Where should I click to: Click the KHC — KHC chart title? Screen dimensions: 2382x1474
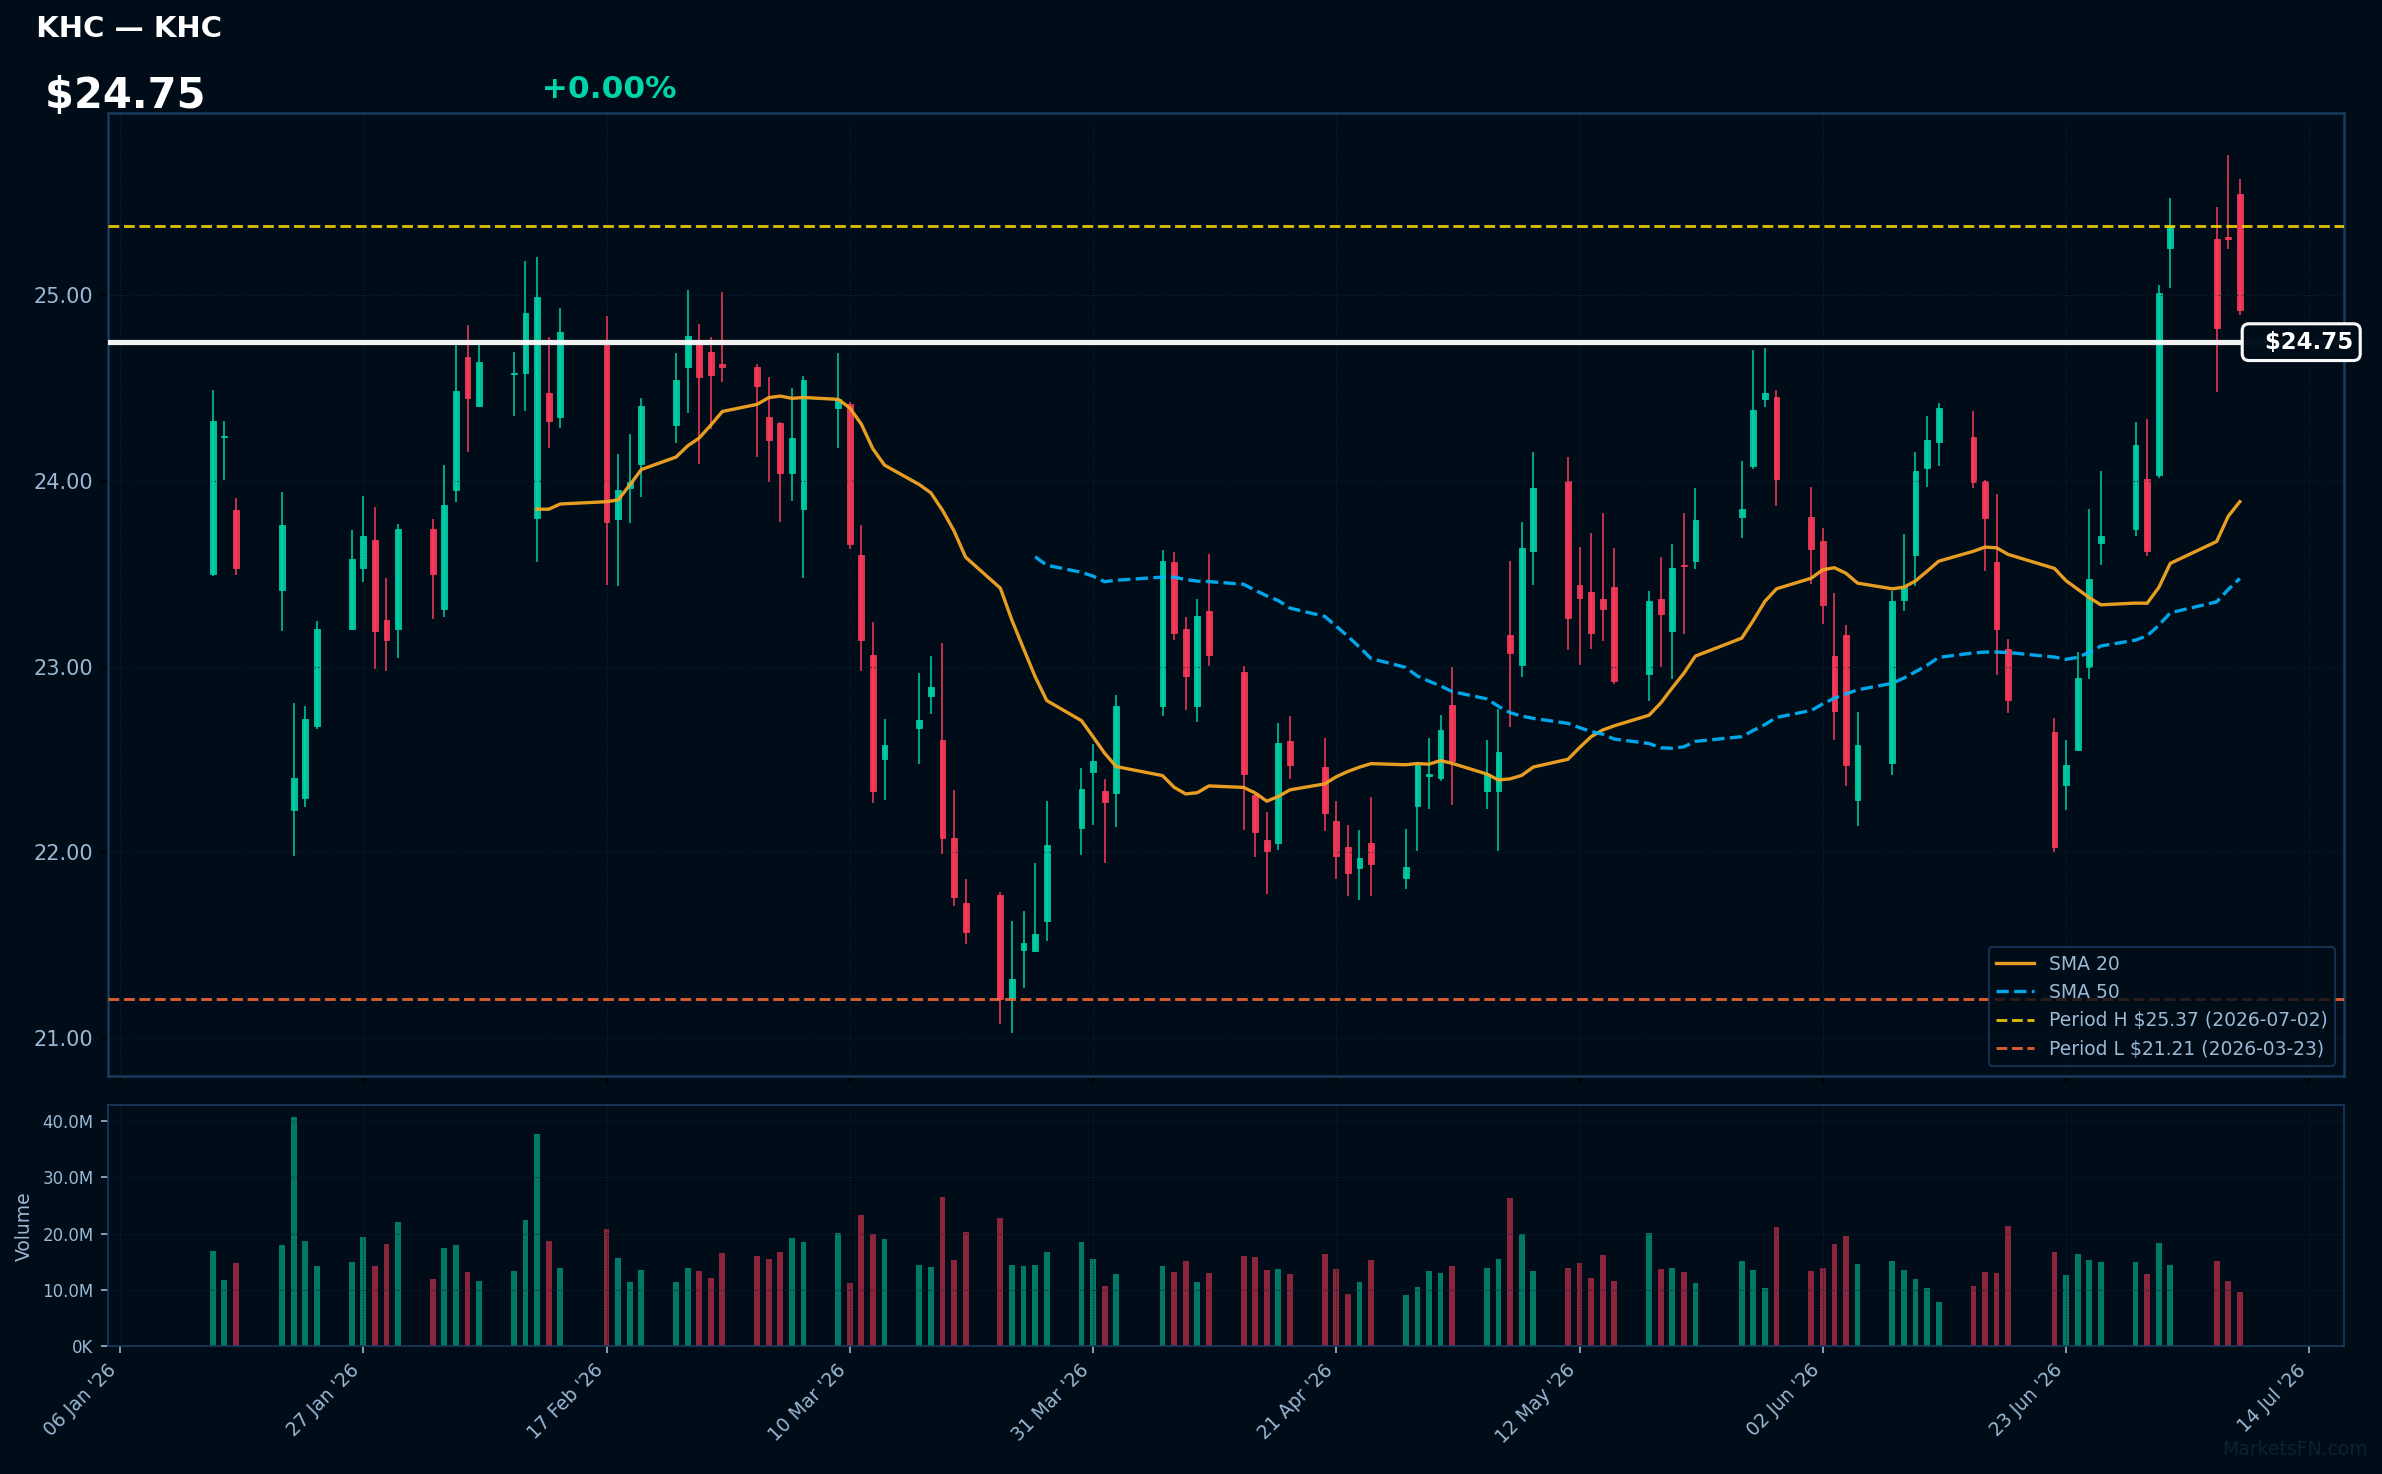129,27
